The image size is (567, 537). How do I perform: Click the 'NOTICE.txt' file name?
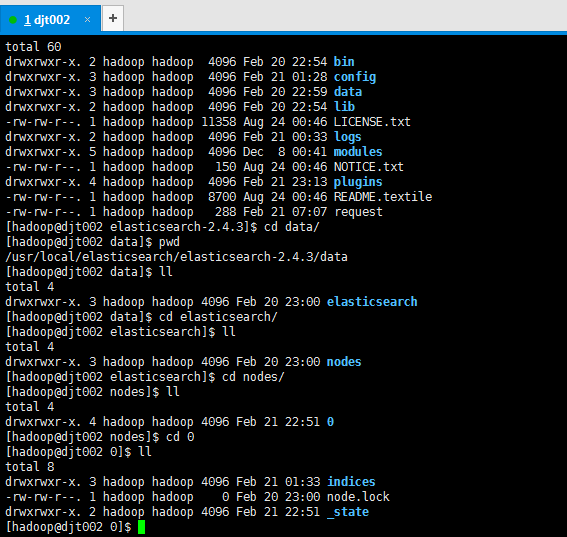[368, 167]
